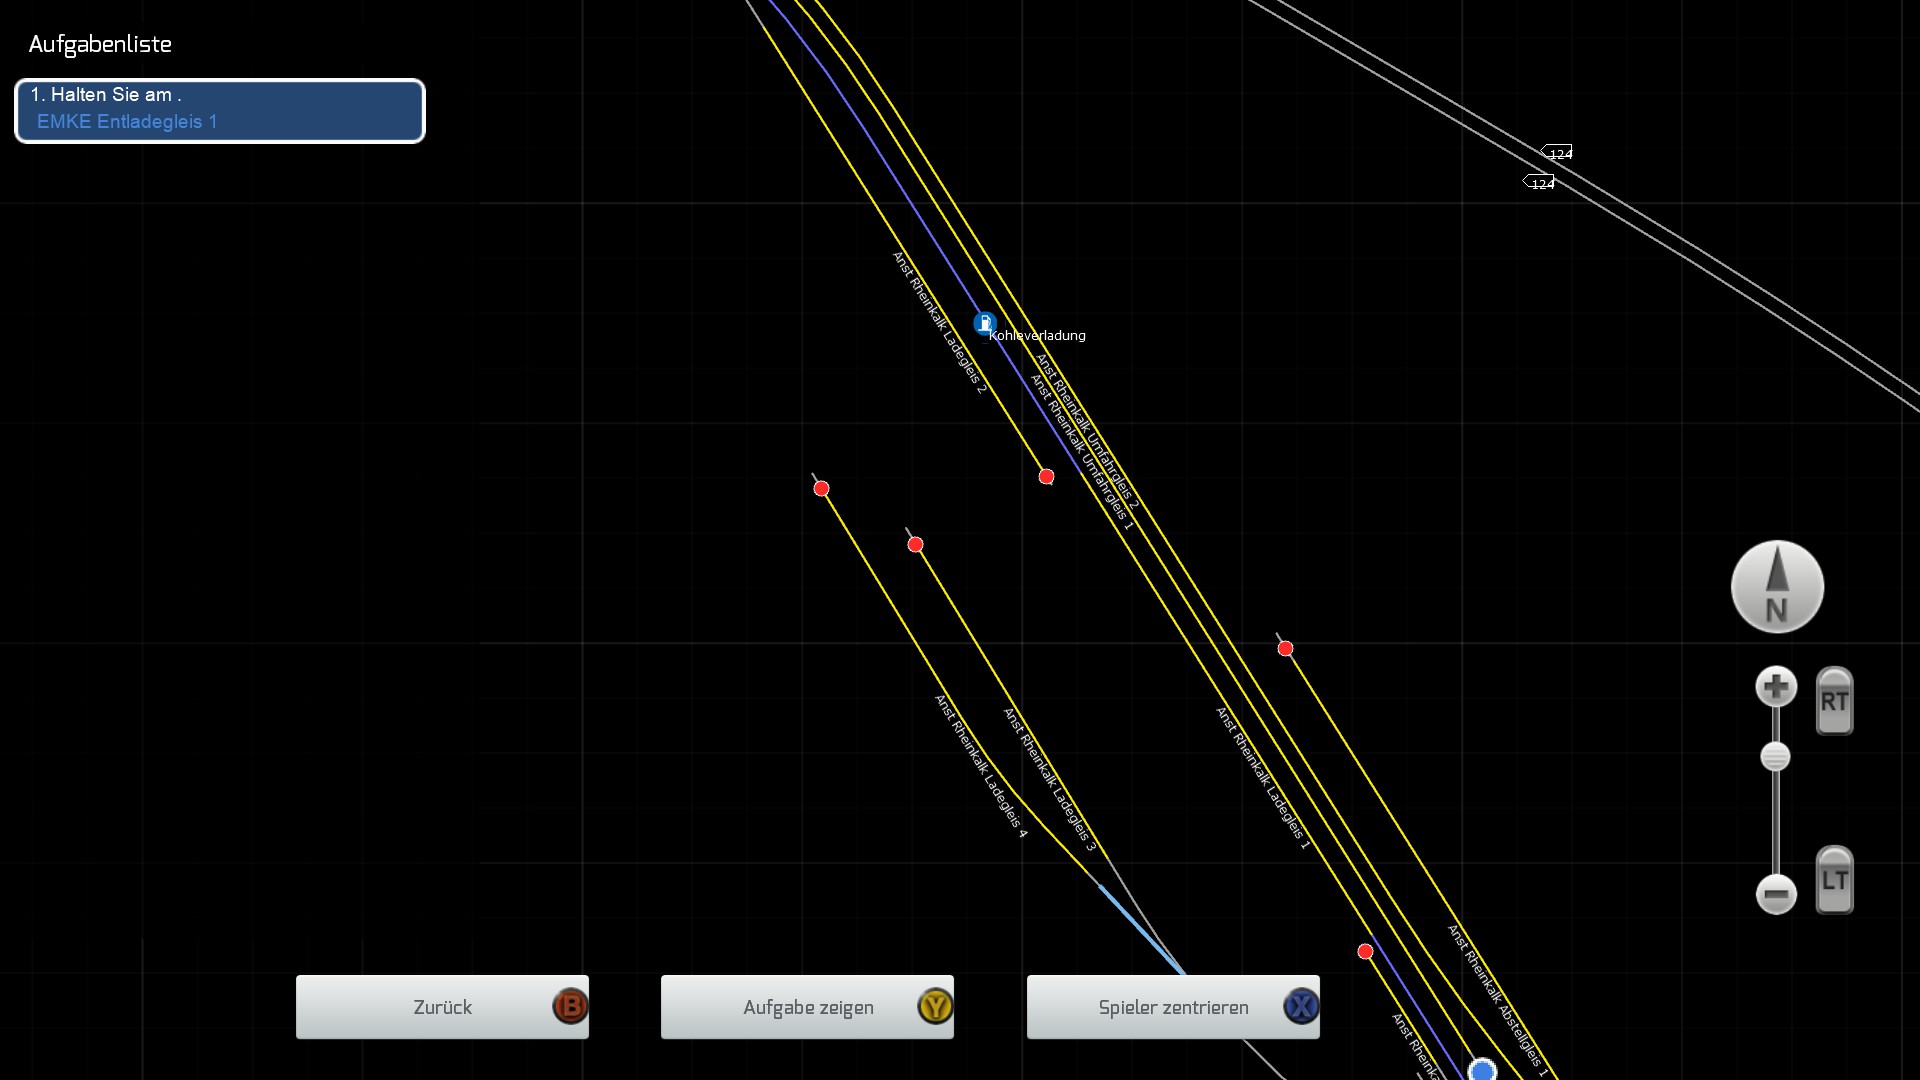Click the RT trigger icon
Viewport: 1920px width, 1080px height.
click(1834, 701)
